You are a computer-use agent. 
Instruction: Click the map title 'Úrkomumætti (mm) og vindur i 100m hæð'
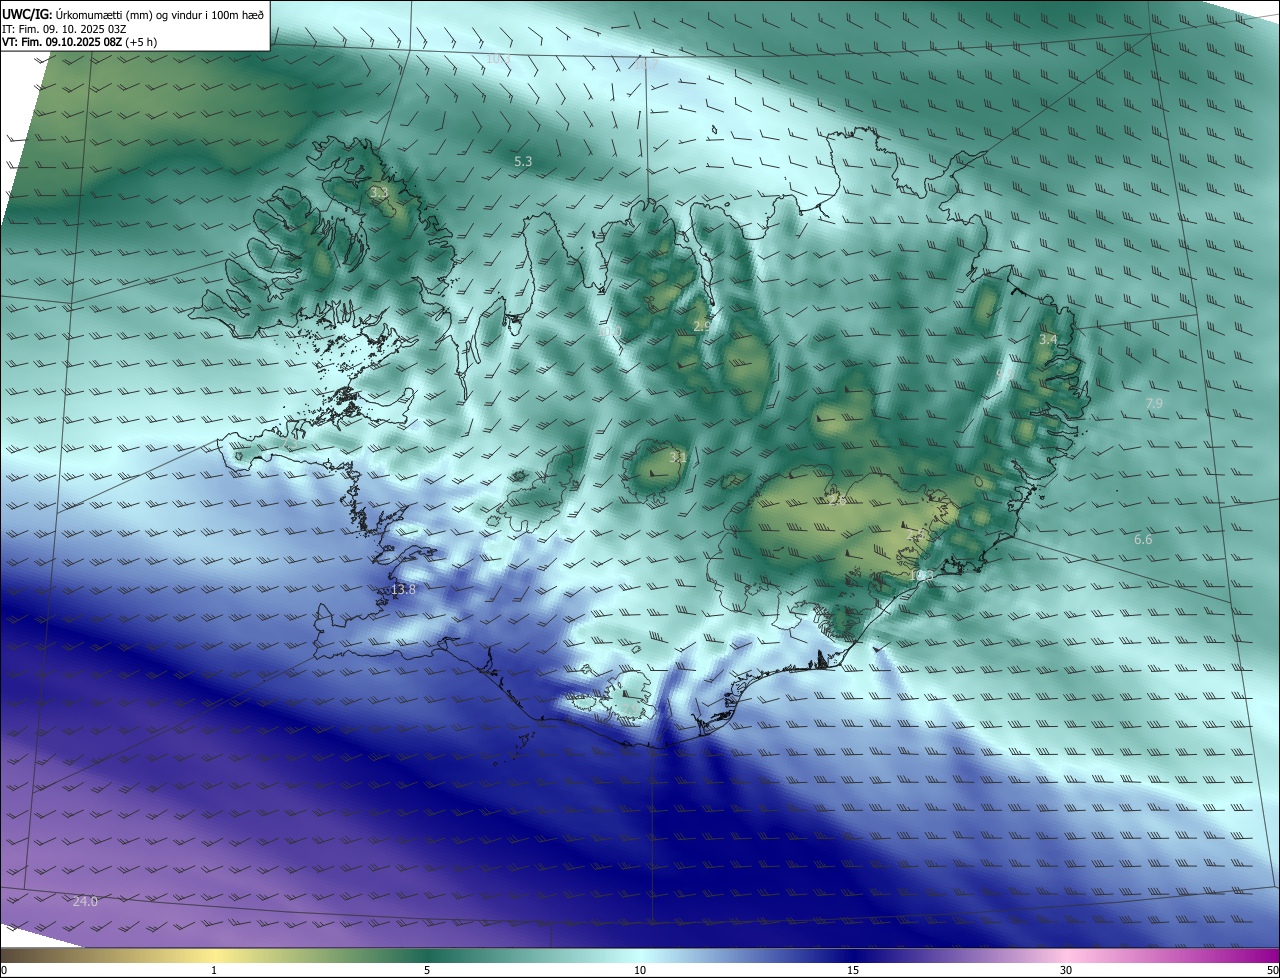tap(159, 15)
